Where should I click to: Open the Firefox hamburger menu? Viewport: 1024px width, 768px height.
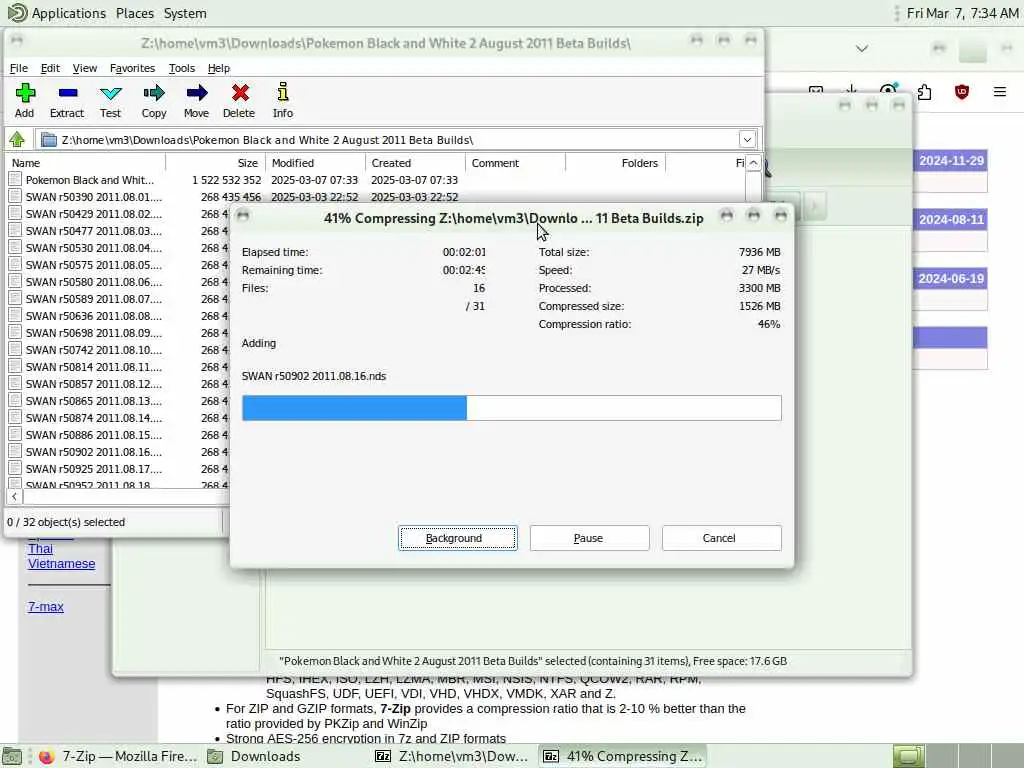click(1000, 92)
